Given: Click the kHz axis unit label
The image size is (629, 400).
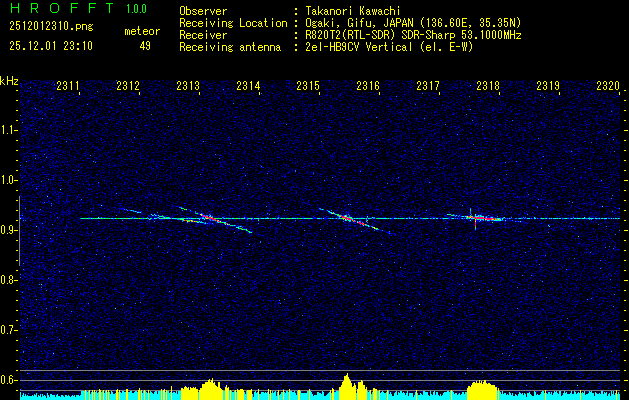Looking at the screenshot, I should 10,81.
